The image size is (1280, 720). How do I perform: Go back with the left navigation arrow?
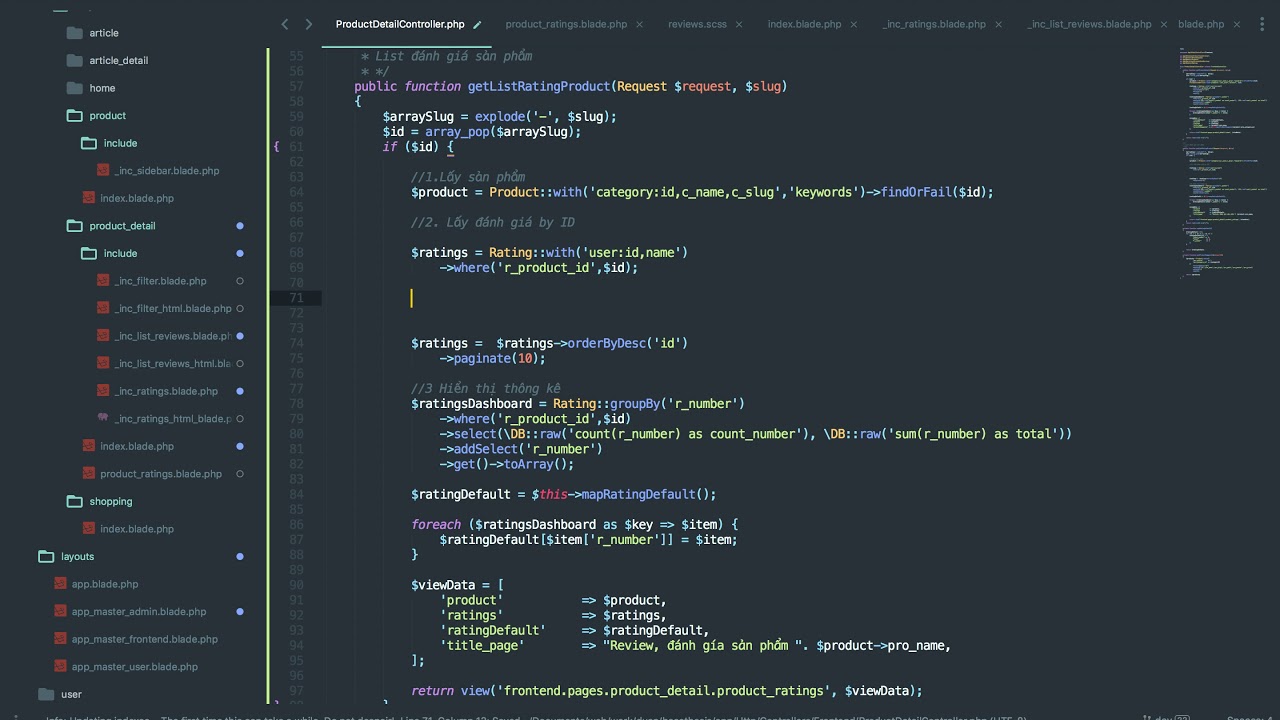(x=285, y=24)
